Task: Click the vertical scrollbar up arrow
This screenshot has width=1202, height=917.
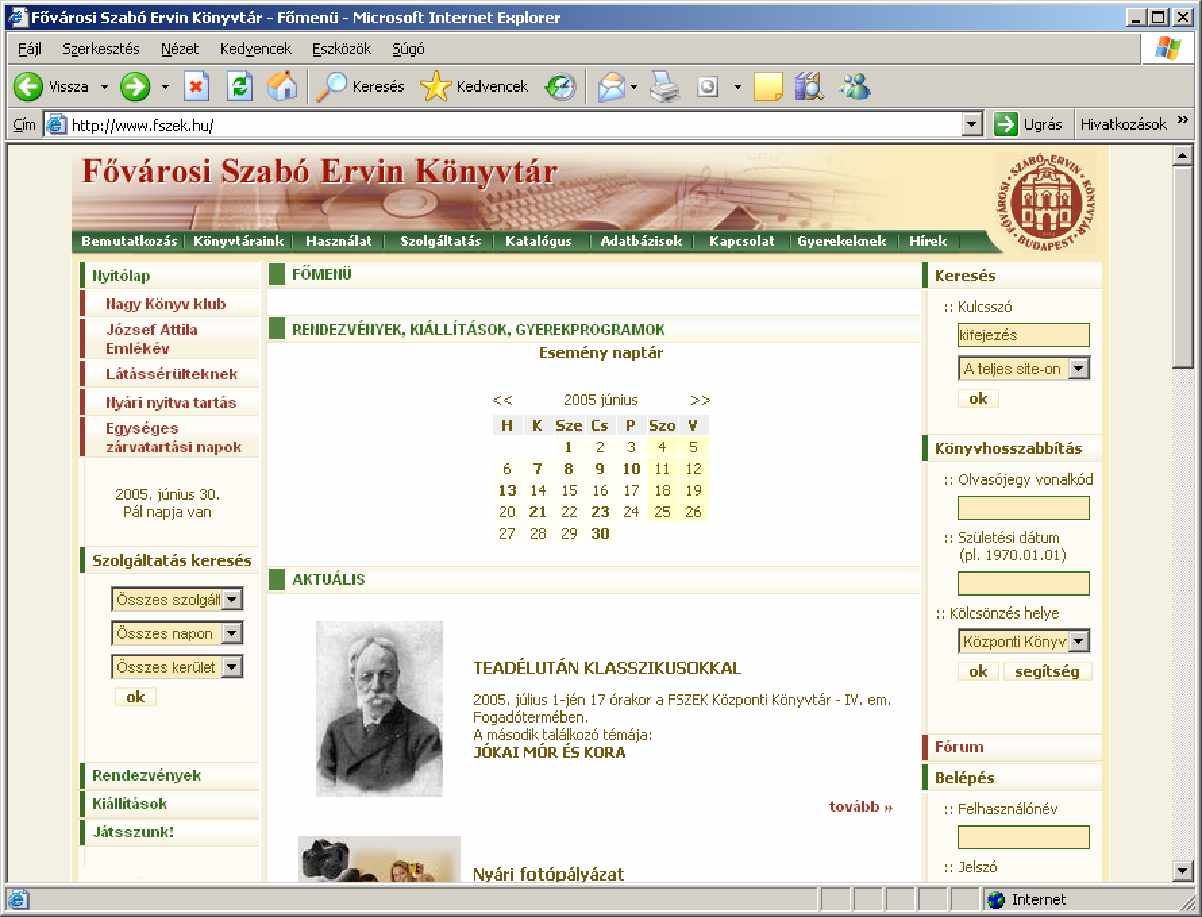Action: (1182, 155)
